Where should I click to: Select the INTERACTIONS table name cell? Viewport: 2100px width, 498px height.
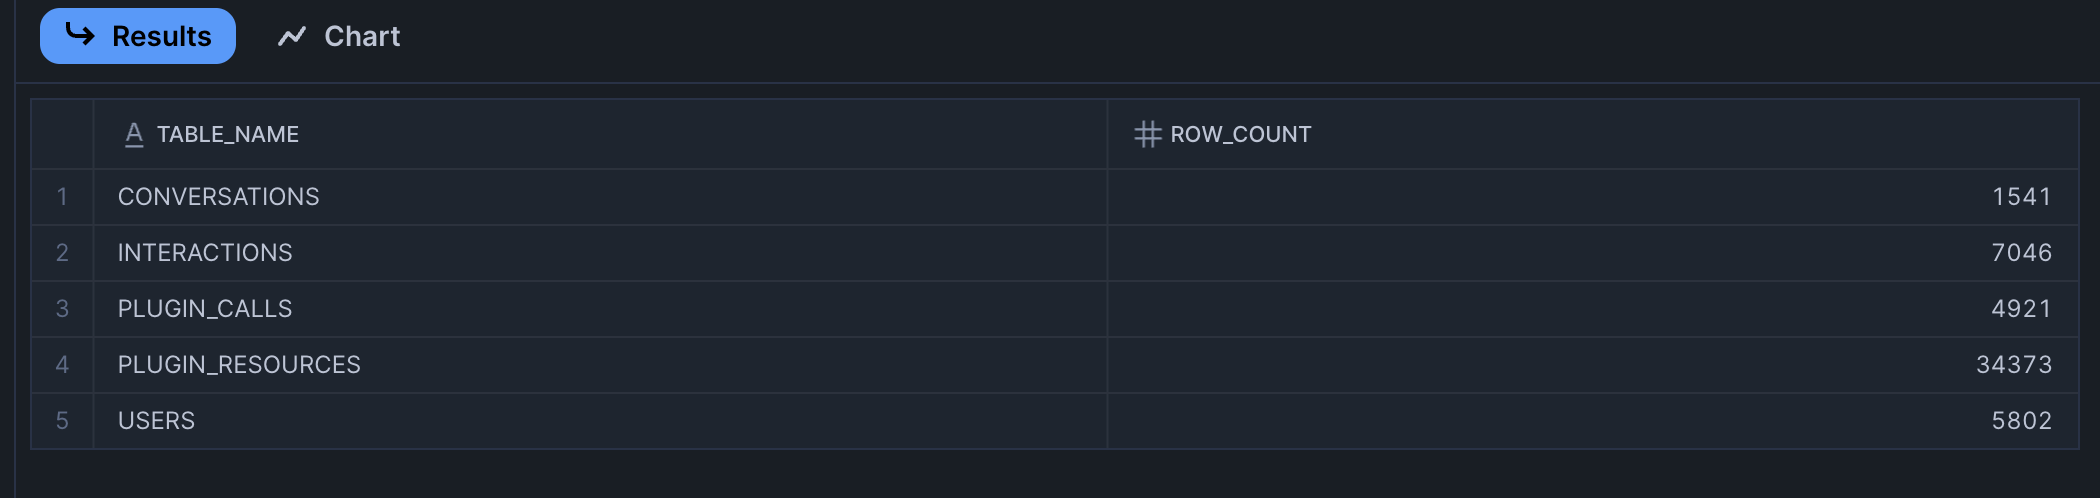pyautogui.click(x=600, y=253)
